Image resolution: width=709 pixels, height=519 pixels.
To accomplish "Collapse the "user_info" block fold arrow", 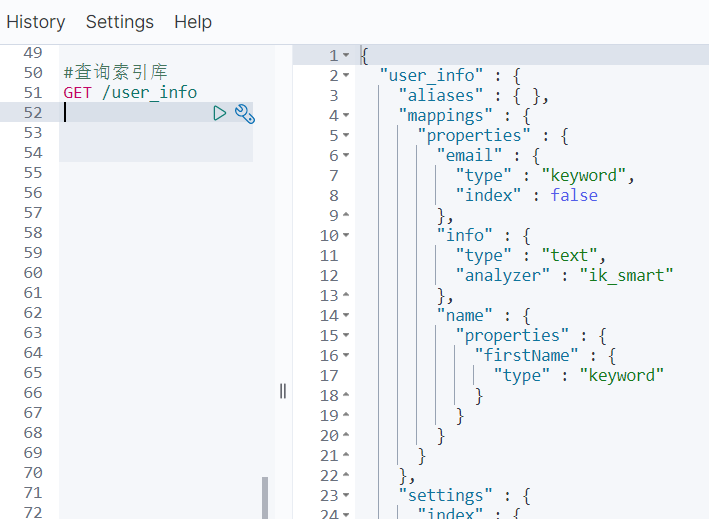I will [x=346, y=75].
